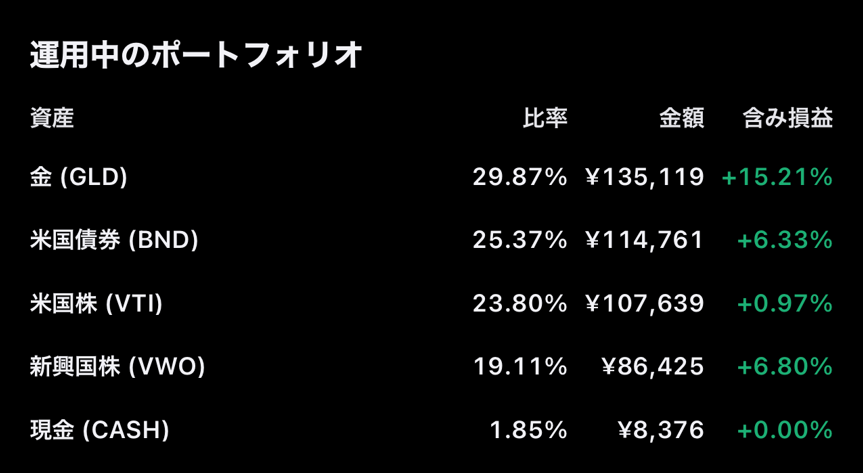This screenshot has width=863, height=473.
Task: Open the 米国債券 (BND) asset
Action: (114, 241)
